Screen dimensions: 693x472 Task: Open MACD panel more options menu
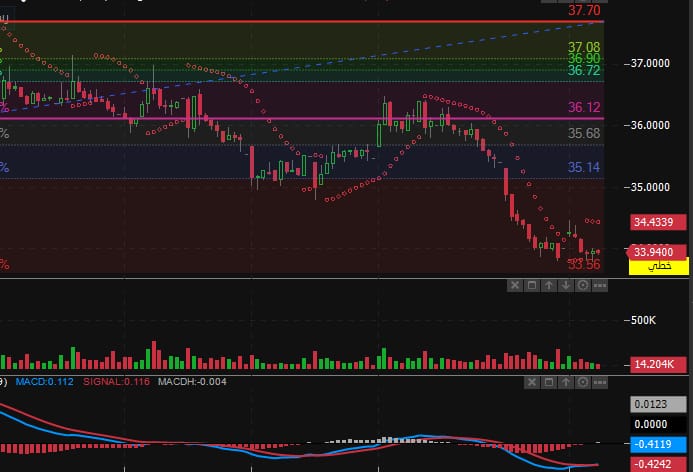[599, 381]
